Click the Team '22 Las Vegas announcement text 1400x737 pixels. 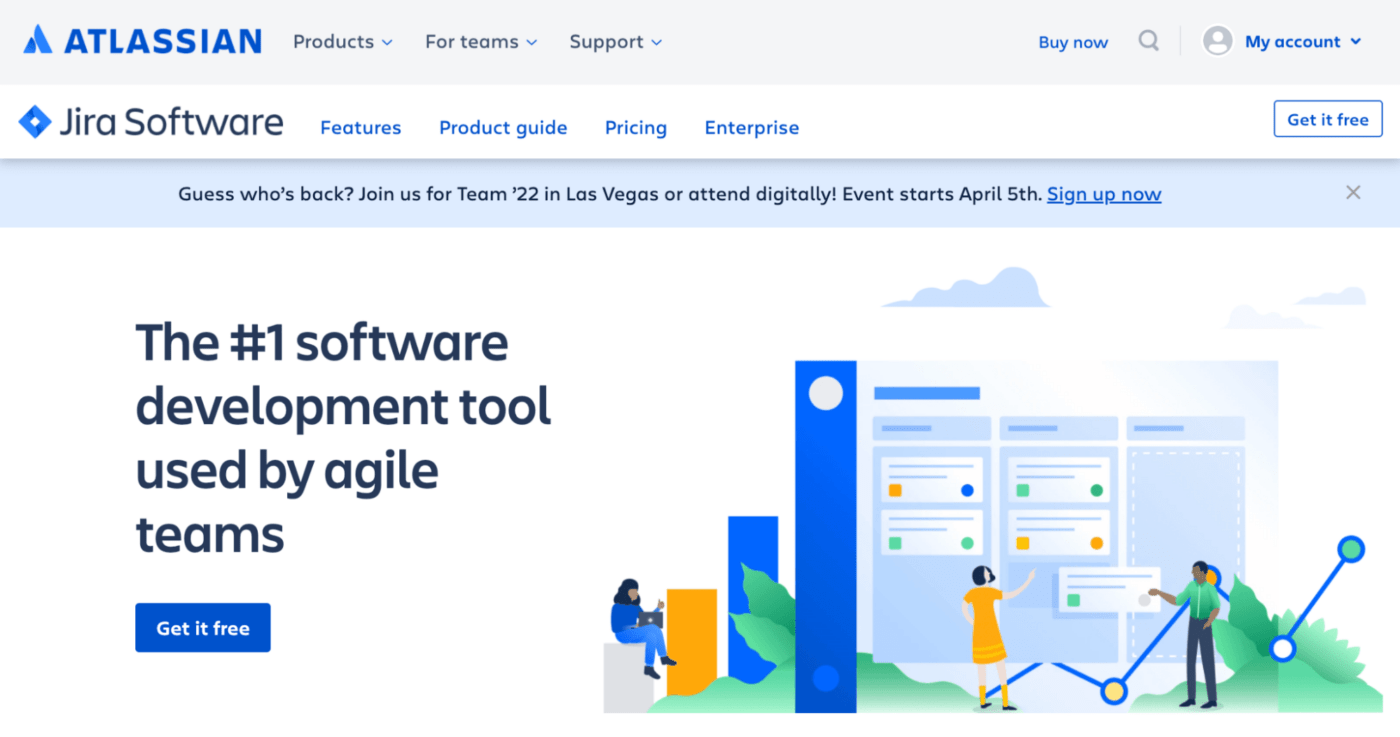[610, 194]
